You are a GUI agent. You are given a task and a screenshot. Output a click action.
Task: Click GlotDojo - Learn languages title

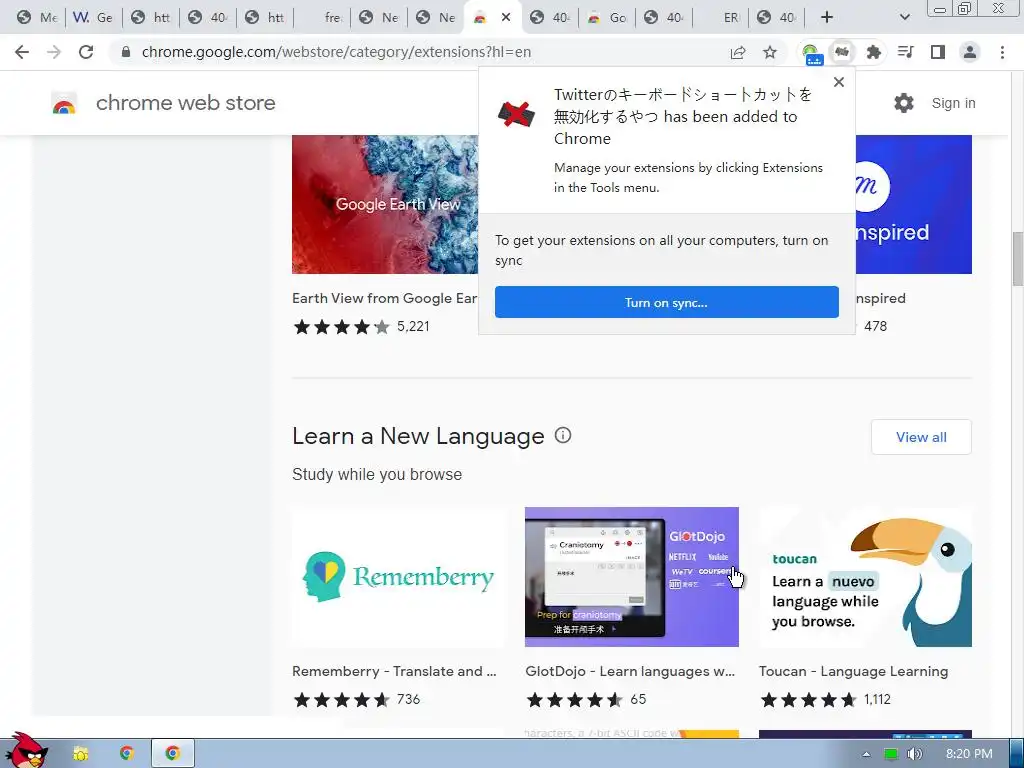coord(630,671)
